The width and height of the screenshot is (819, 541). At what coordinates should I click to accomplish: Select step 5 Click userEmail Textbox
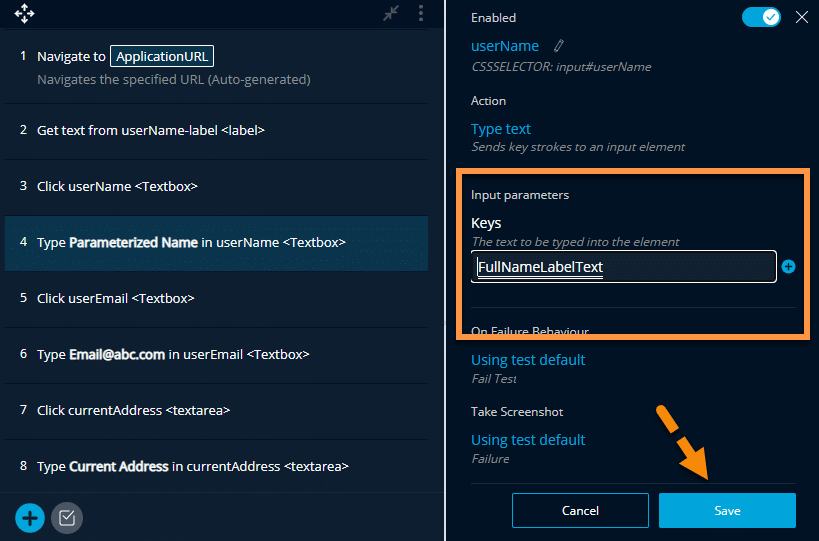[216, 299]
